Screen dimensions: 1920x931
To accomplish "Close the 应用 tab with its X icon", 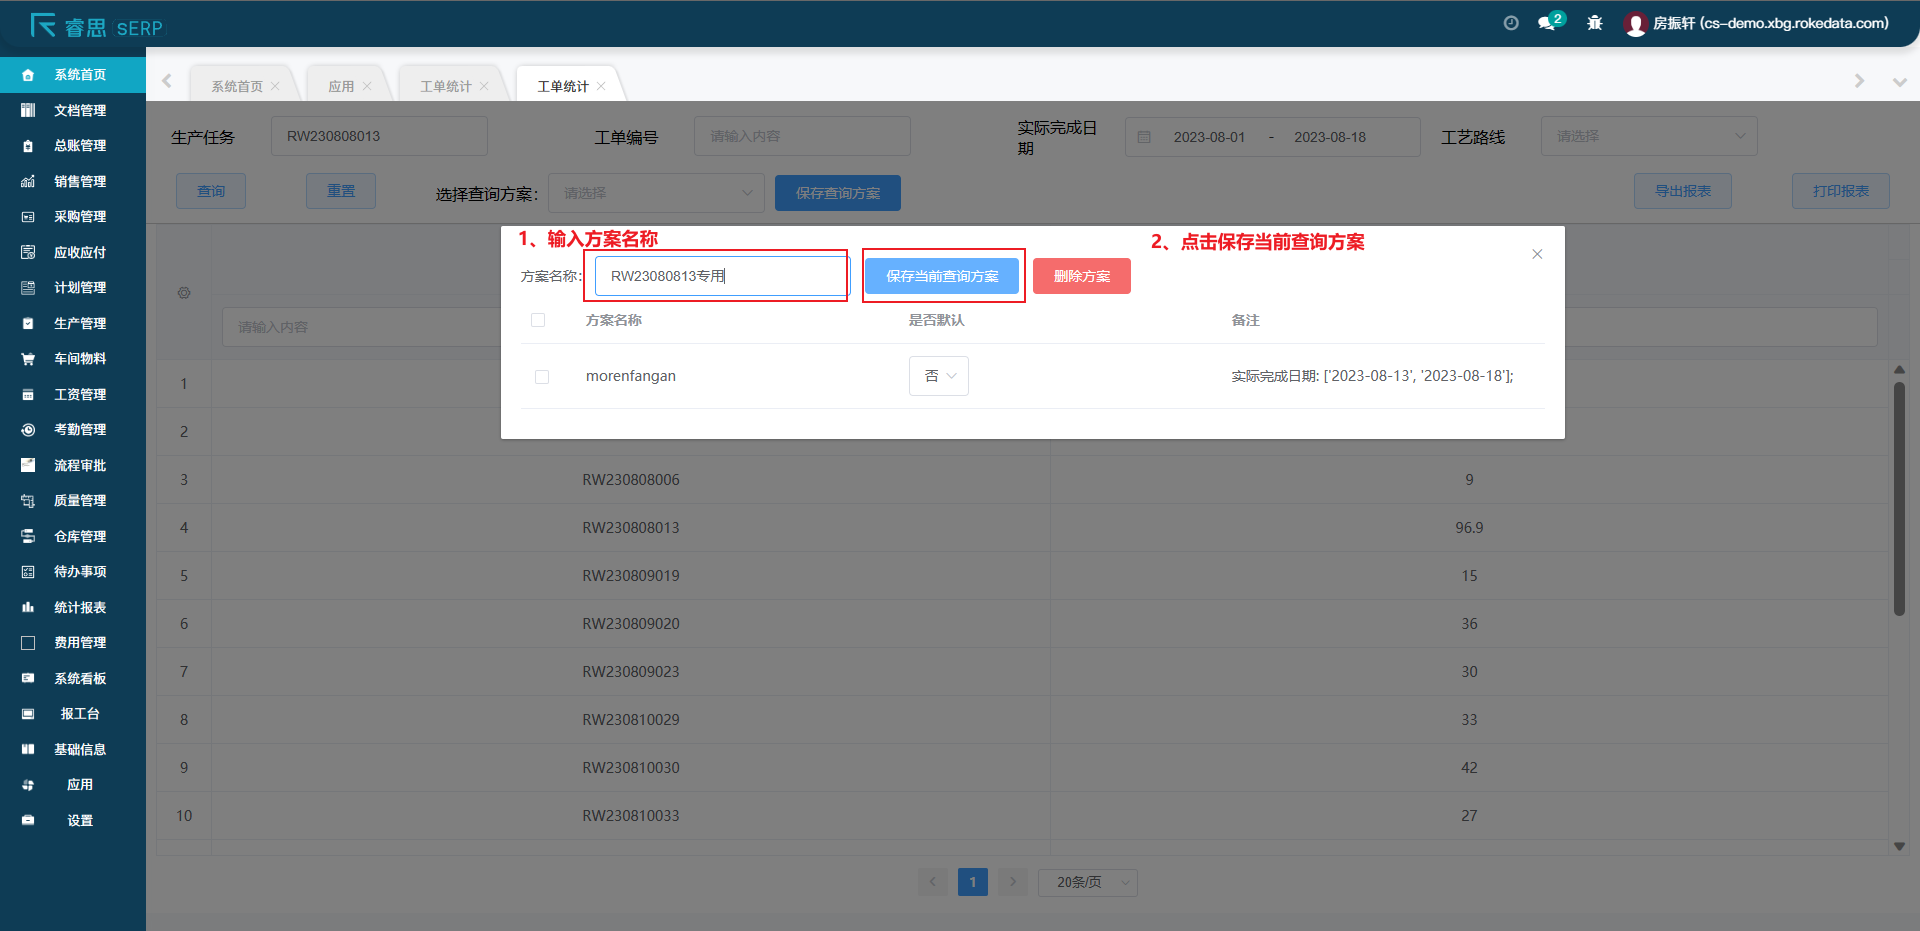I will coord(367,86).
